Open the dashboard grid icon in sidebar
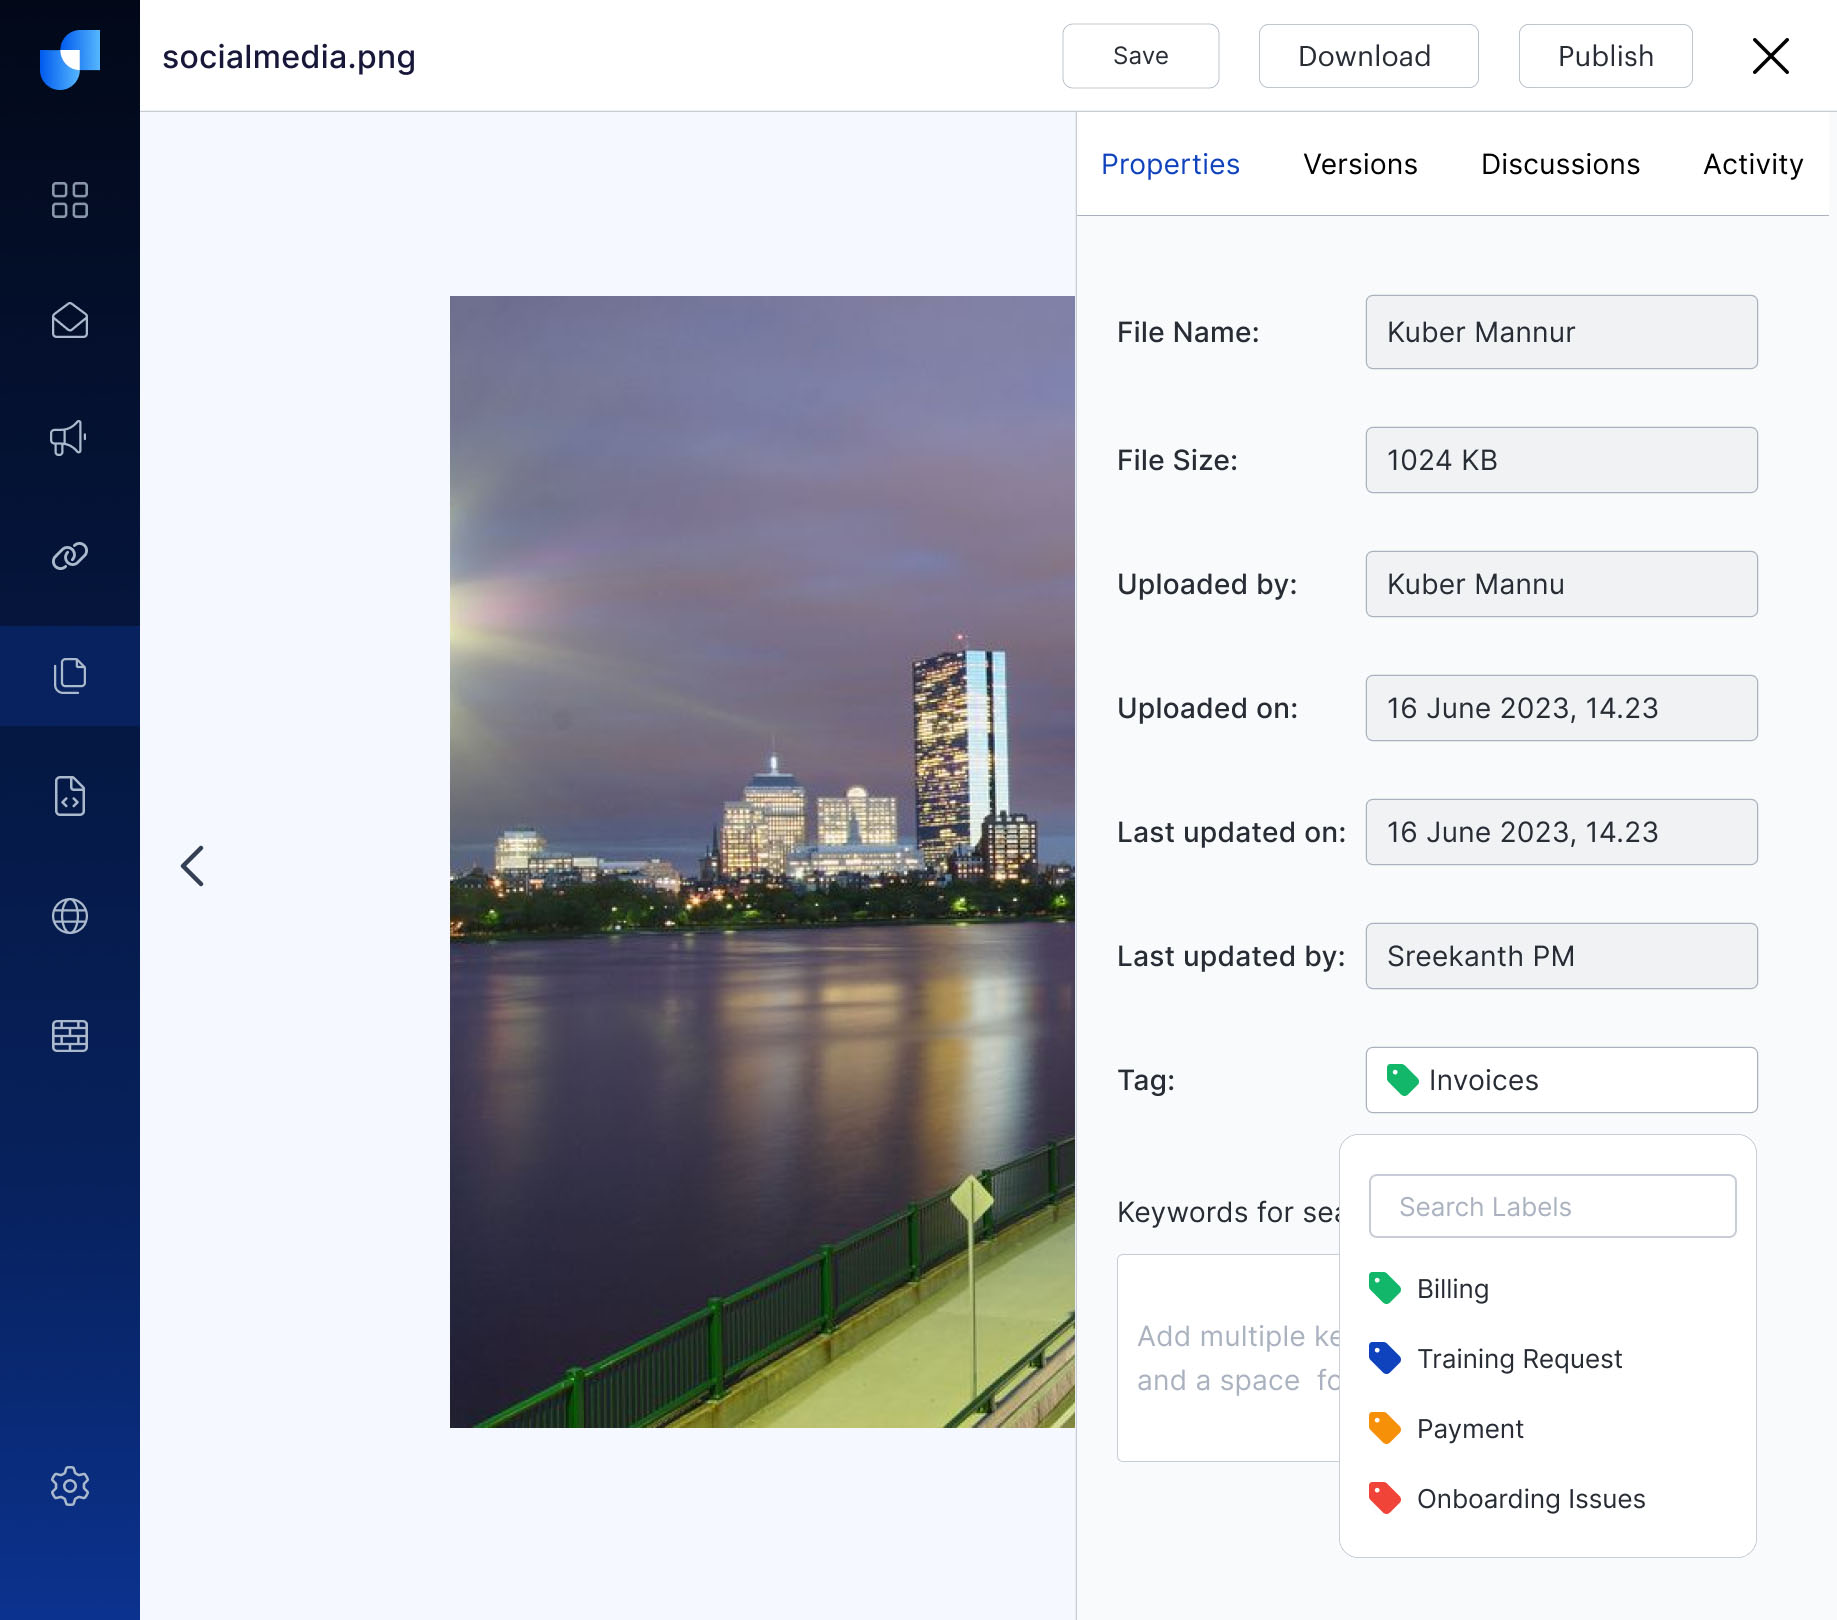Screen dimensions: 1837x1620 point(70,200)
